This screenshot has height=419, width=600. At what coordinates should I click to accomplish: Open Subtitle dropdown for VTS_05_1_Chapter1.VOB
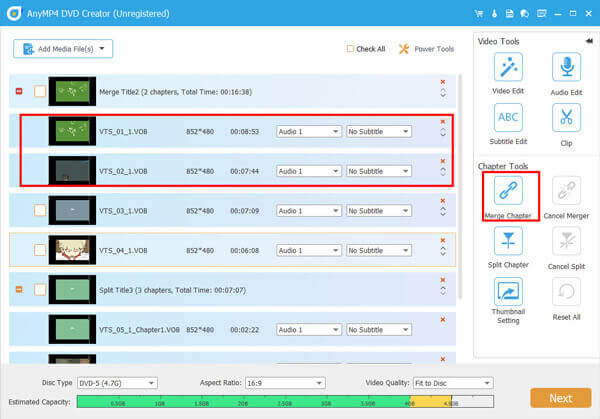[x=379, y=329]
